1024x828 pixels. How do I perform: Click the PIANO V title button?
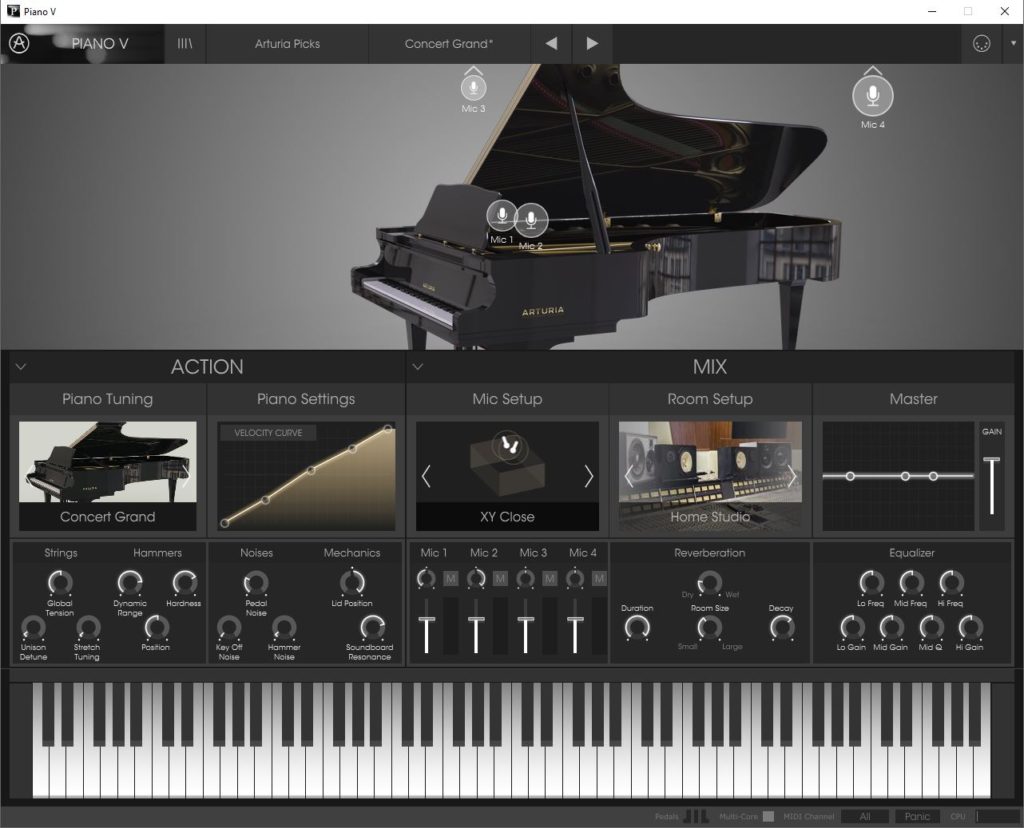click(x=99, y=44)
